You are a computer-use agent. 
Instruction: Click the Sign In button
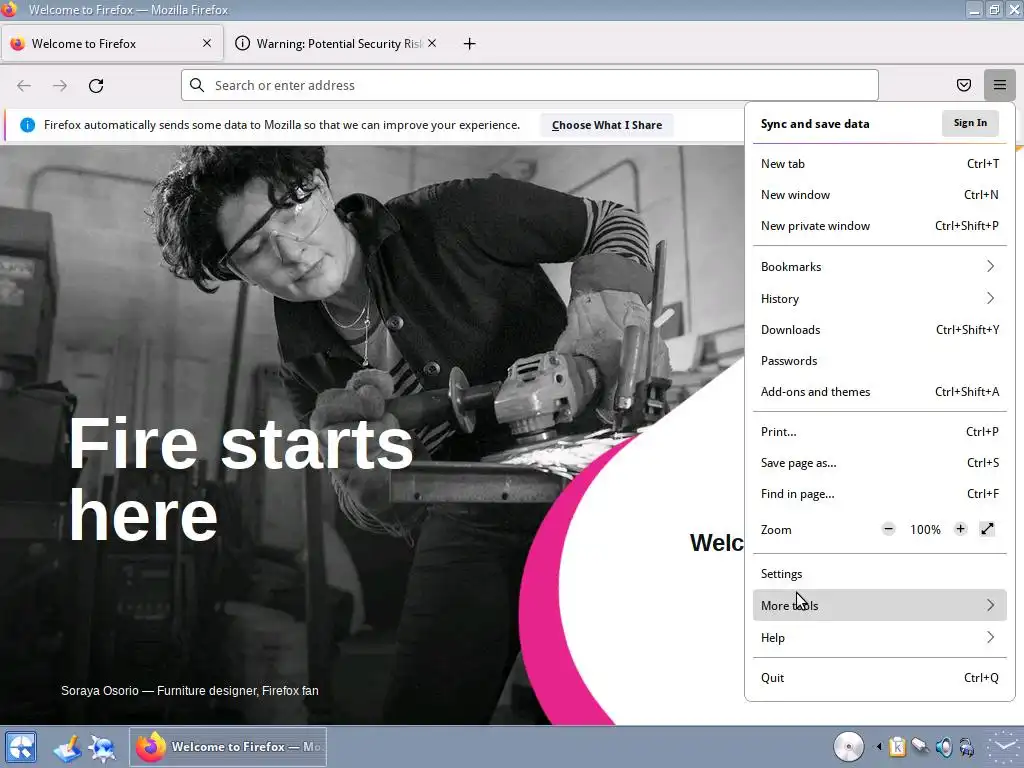(x=970, y=123)
